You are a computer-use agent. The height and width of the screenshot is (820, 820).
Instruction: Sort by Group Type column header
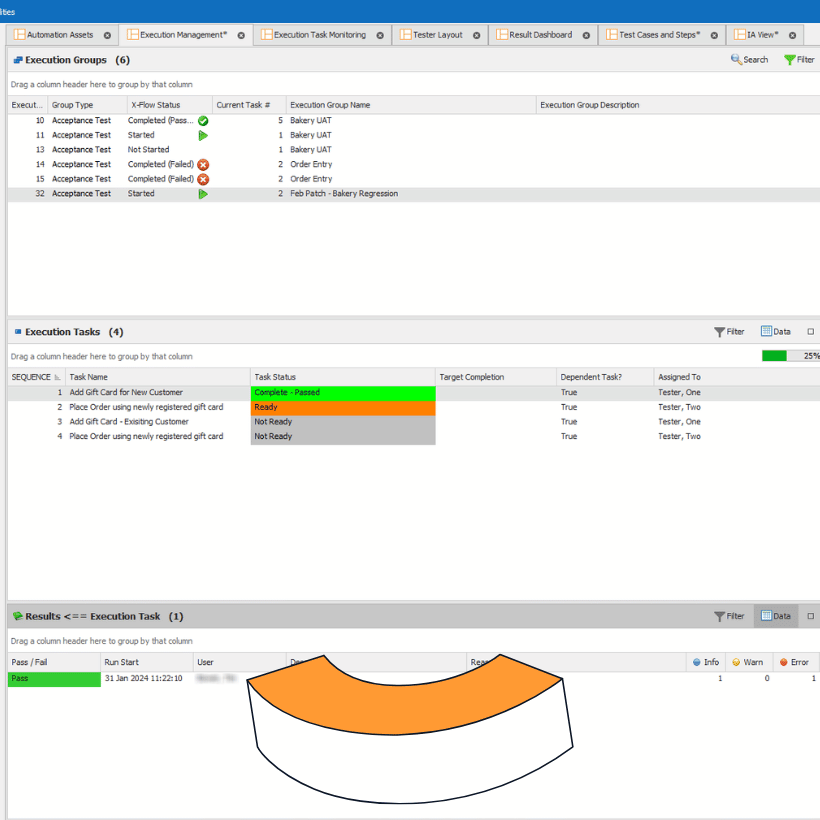tap(87, 105)
